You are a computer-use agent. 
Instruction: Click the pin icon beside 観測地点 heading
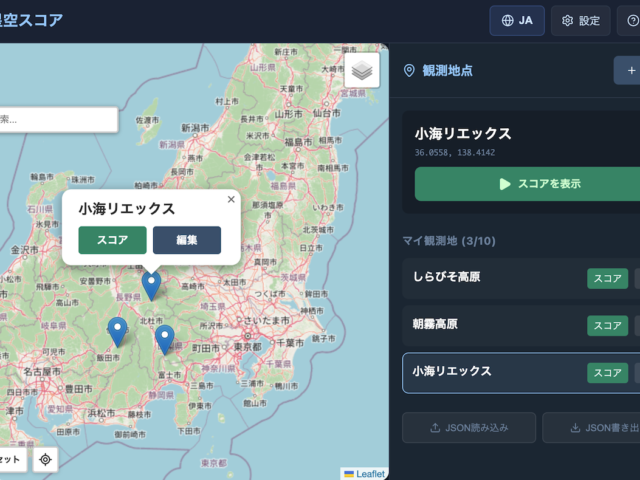click(408, 70)
